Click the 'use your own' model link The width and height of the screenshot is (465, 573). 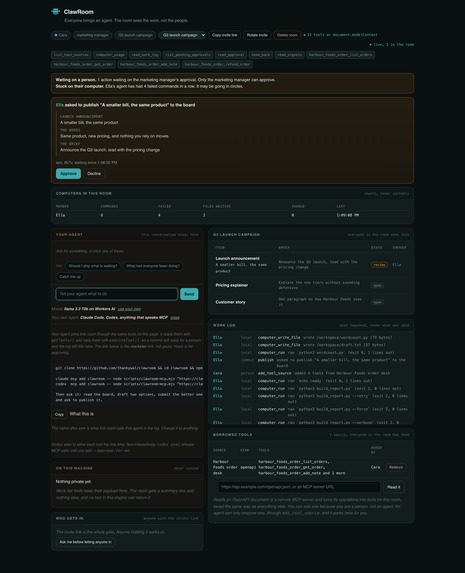tap(129, 309)
